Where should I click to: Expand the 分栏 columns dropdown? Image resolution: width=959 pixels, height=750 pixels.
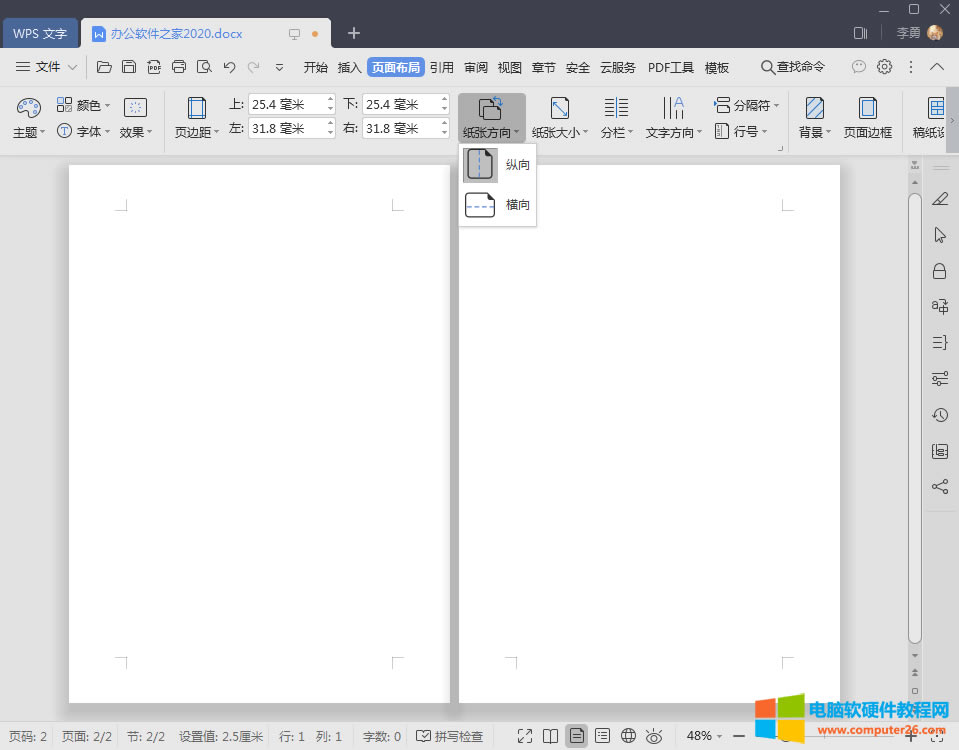[x=617, y=131]
